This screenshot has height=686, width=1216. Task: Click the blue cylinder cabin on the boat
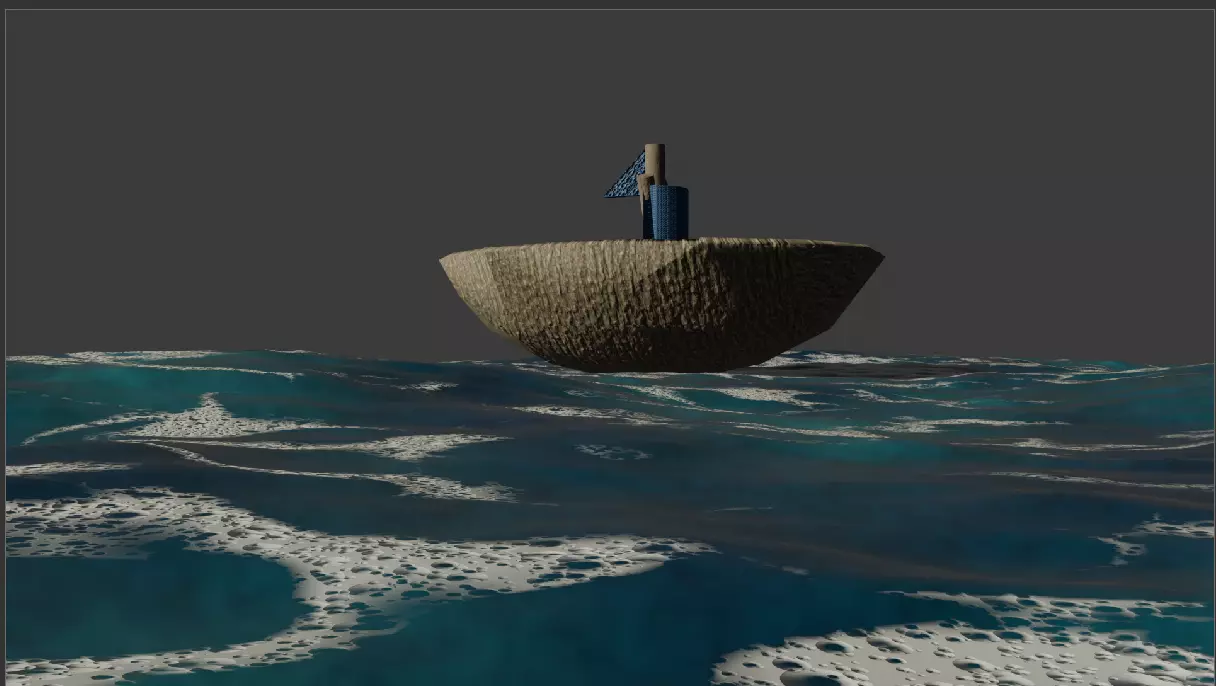tap(669, 212)
